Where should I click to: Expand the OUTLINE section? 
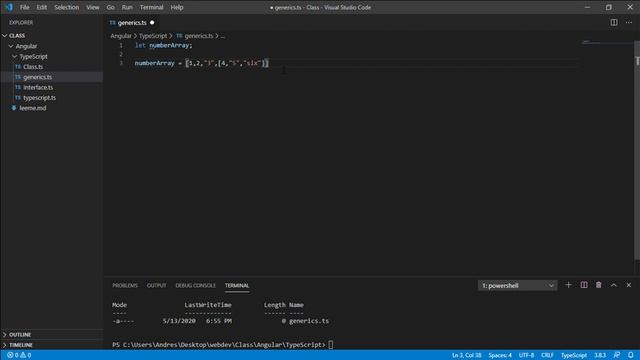point(5,334)
